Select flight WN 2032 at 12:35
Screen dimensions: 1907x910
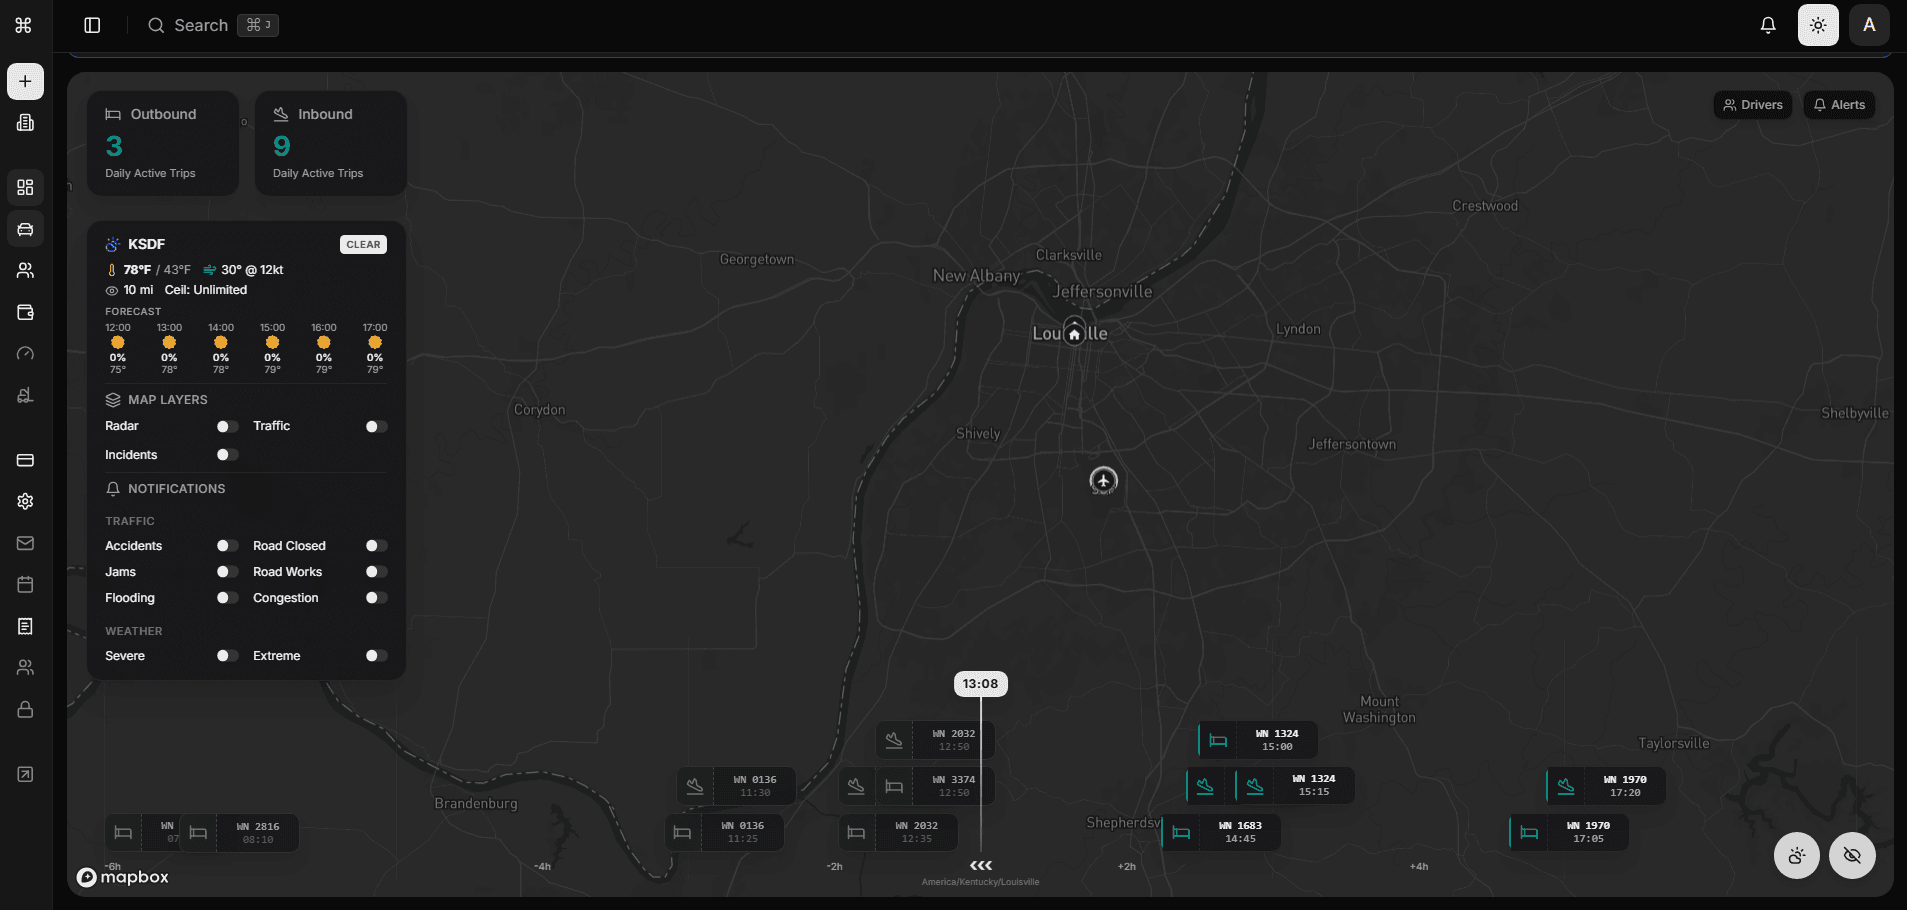pos(898,832)
